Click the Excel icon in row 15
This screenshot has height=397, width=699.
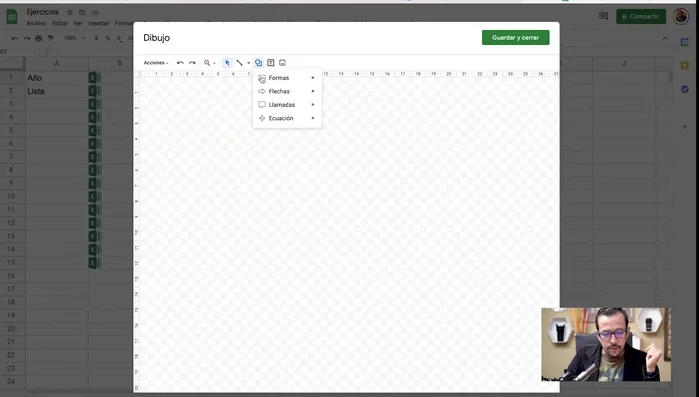point(94,262)
